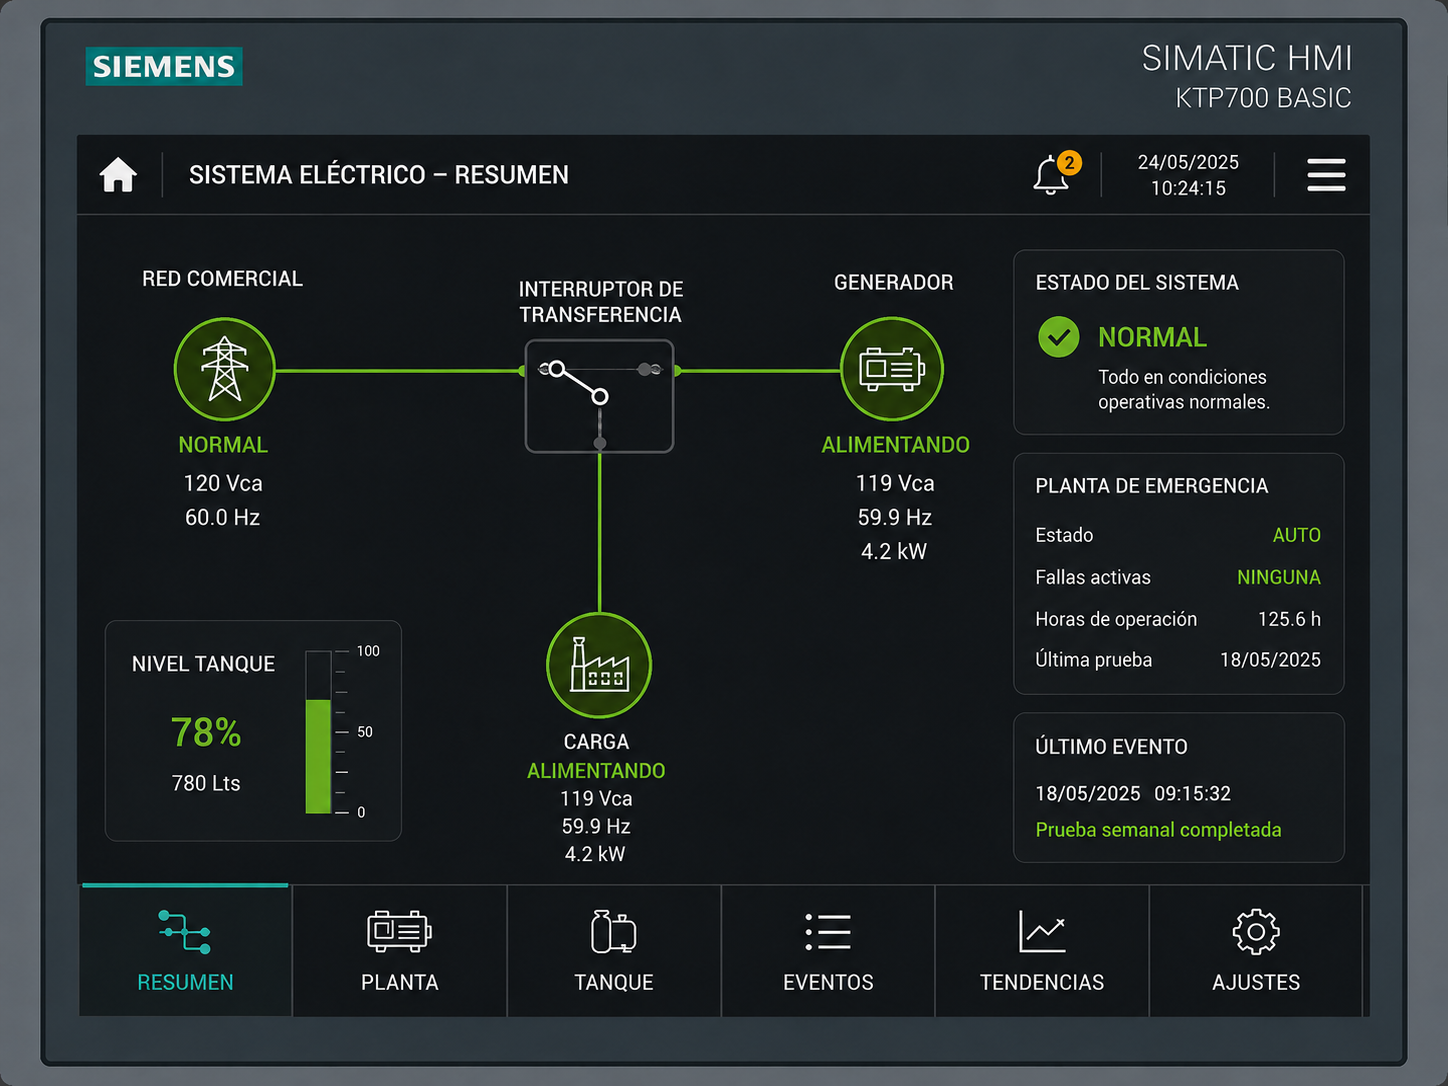Click the green check status icon
Viewport: 1448px width, 1086px height.
point(1058,337)
